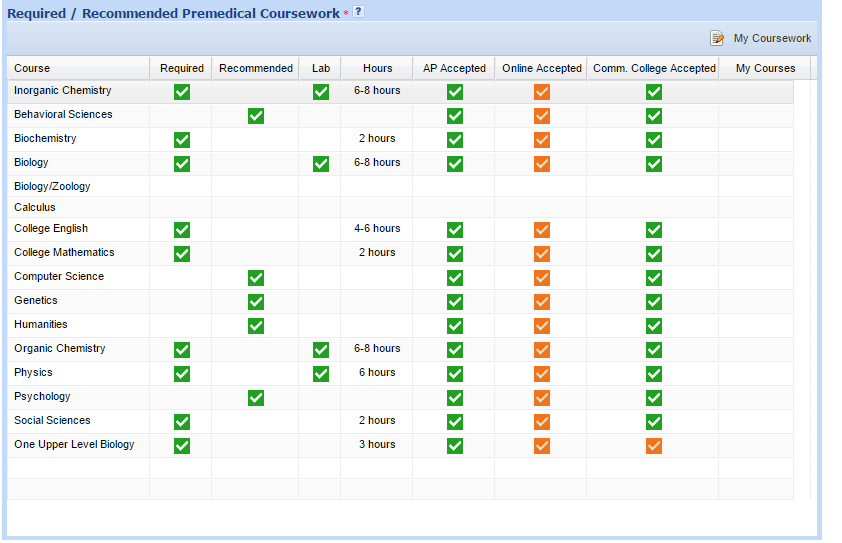Click College English Required checkmark
The height and width of the screenshot is (543, 842).
tap(181, 230)
